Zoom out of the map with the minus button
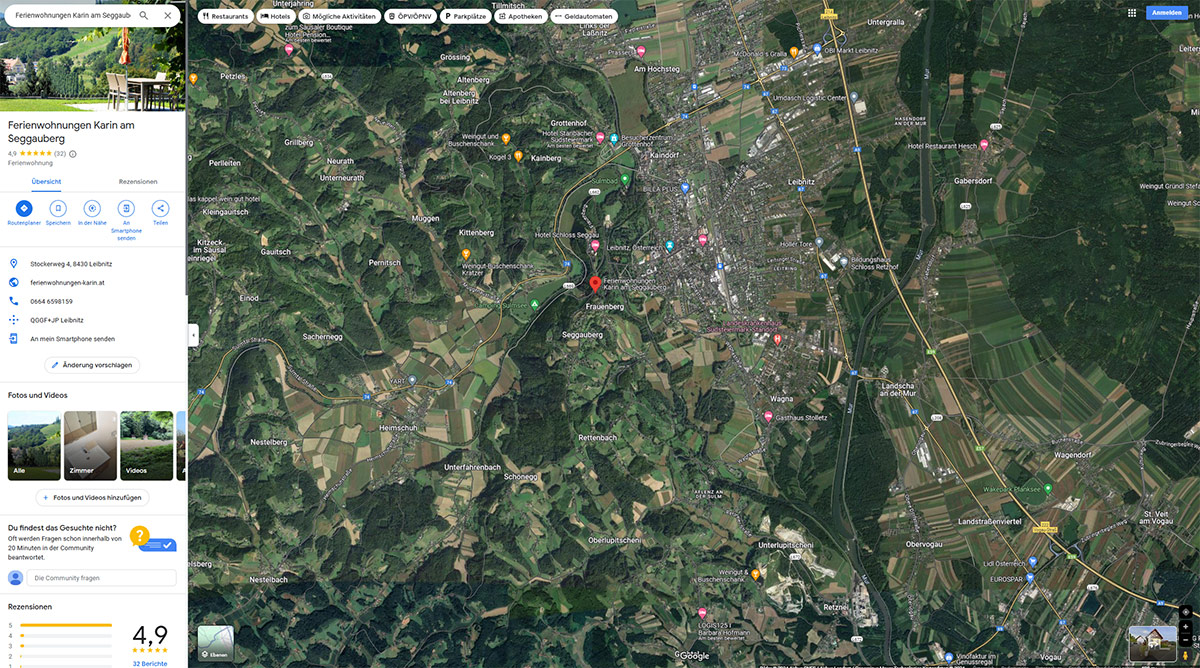The image size is (1200, 668). (x=1186, y=639)
